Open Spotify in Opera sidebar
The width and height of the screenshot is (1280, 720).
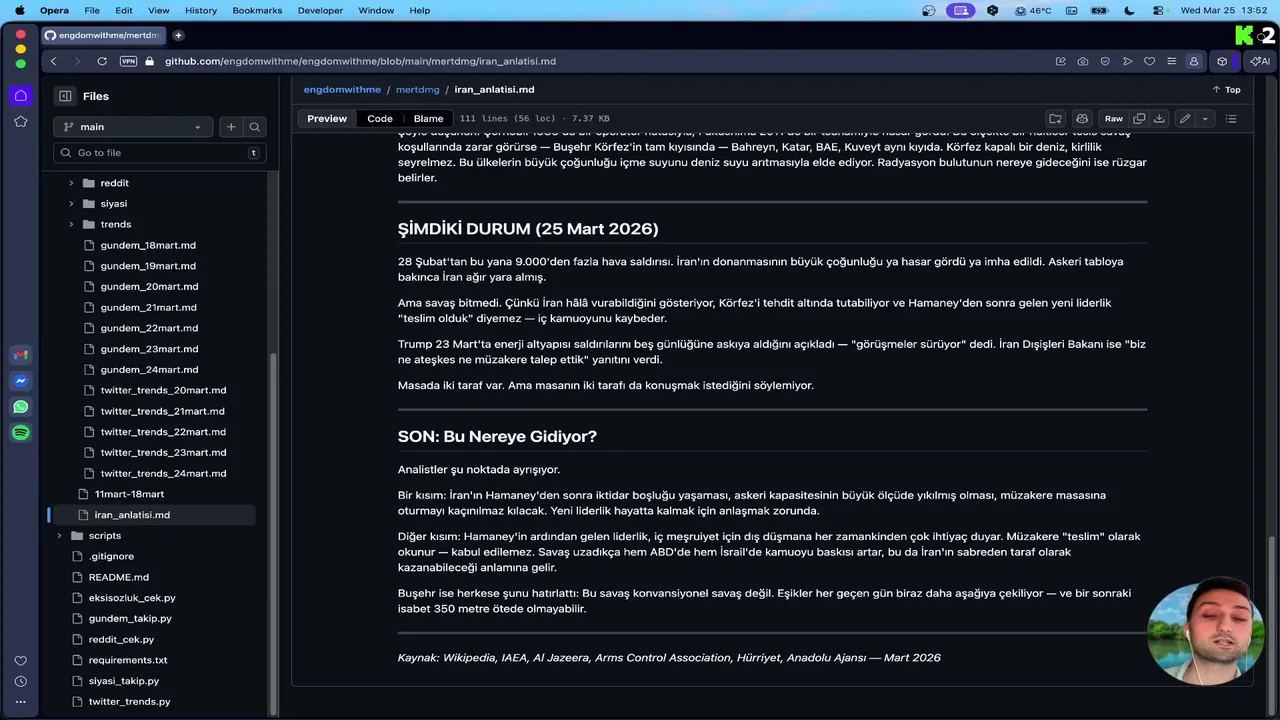(x=20, y=433)
